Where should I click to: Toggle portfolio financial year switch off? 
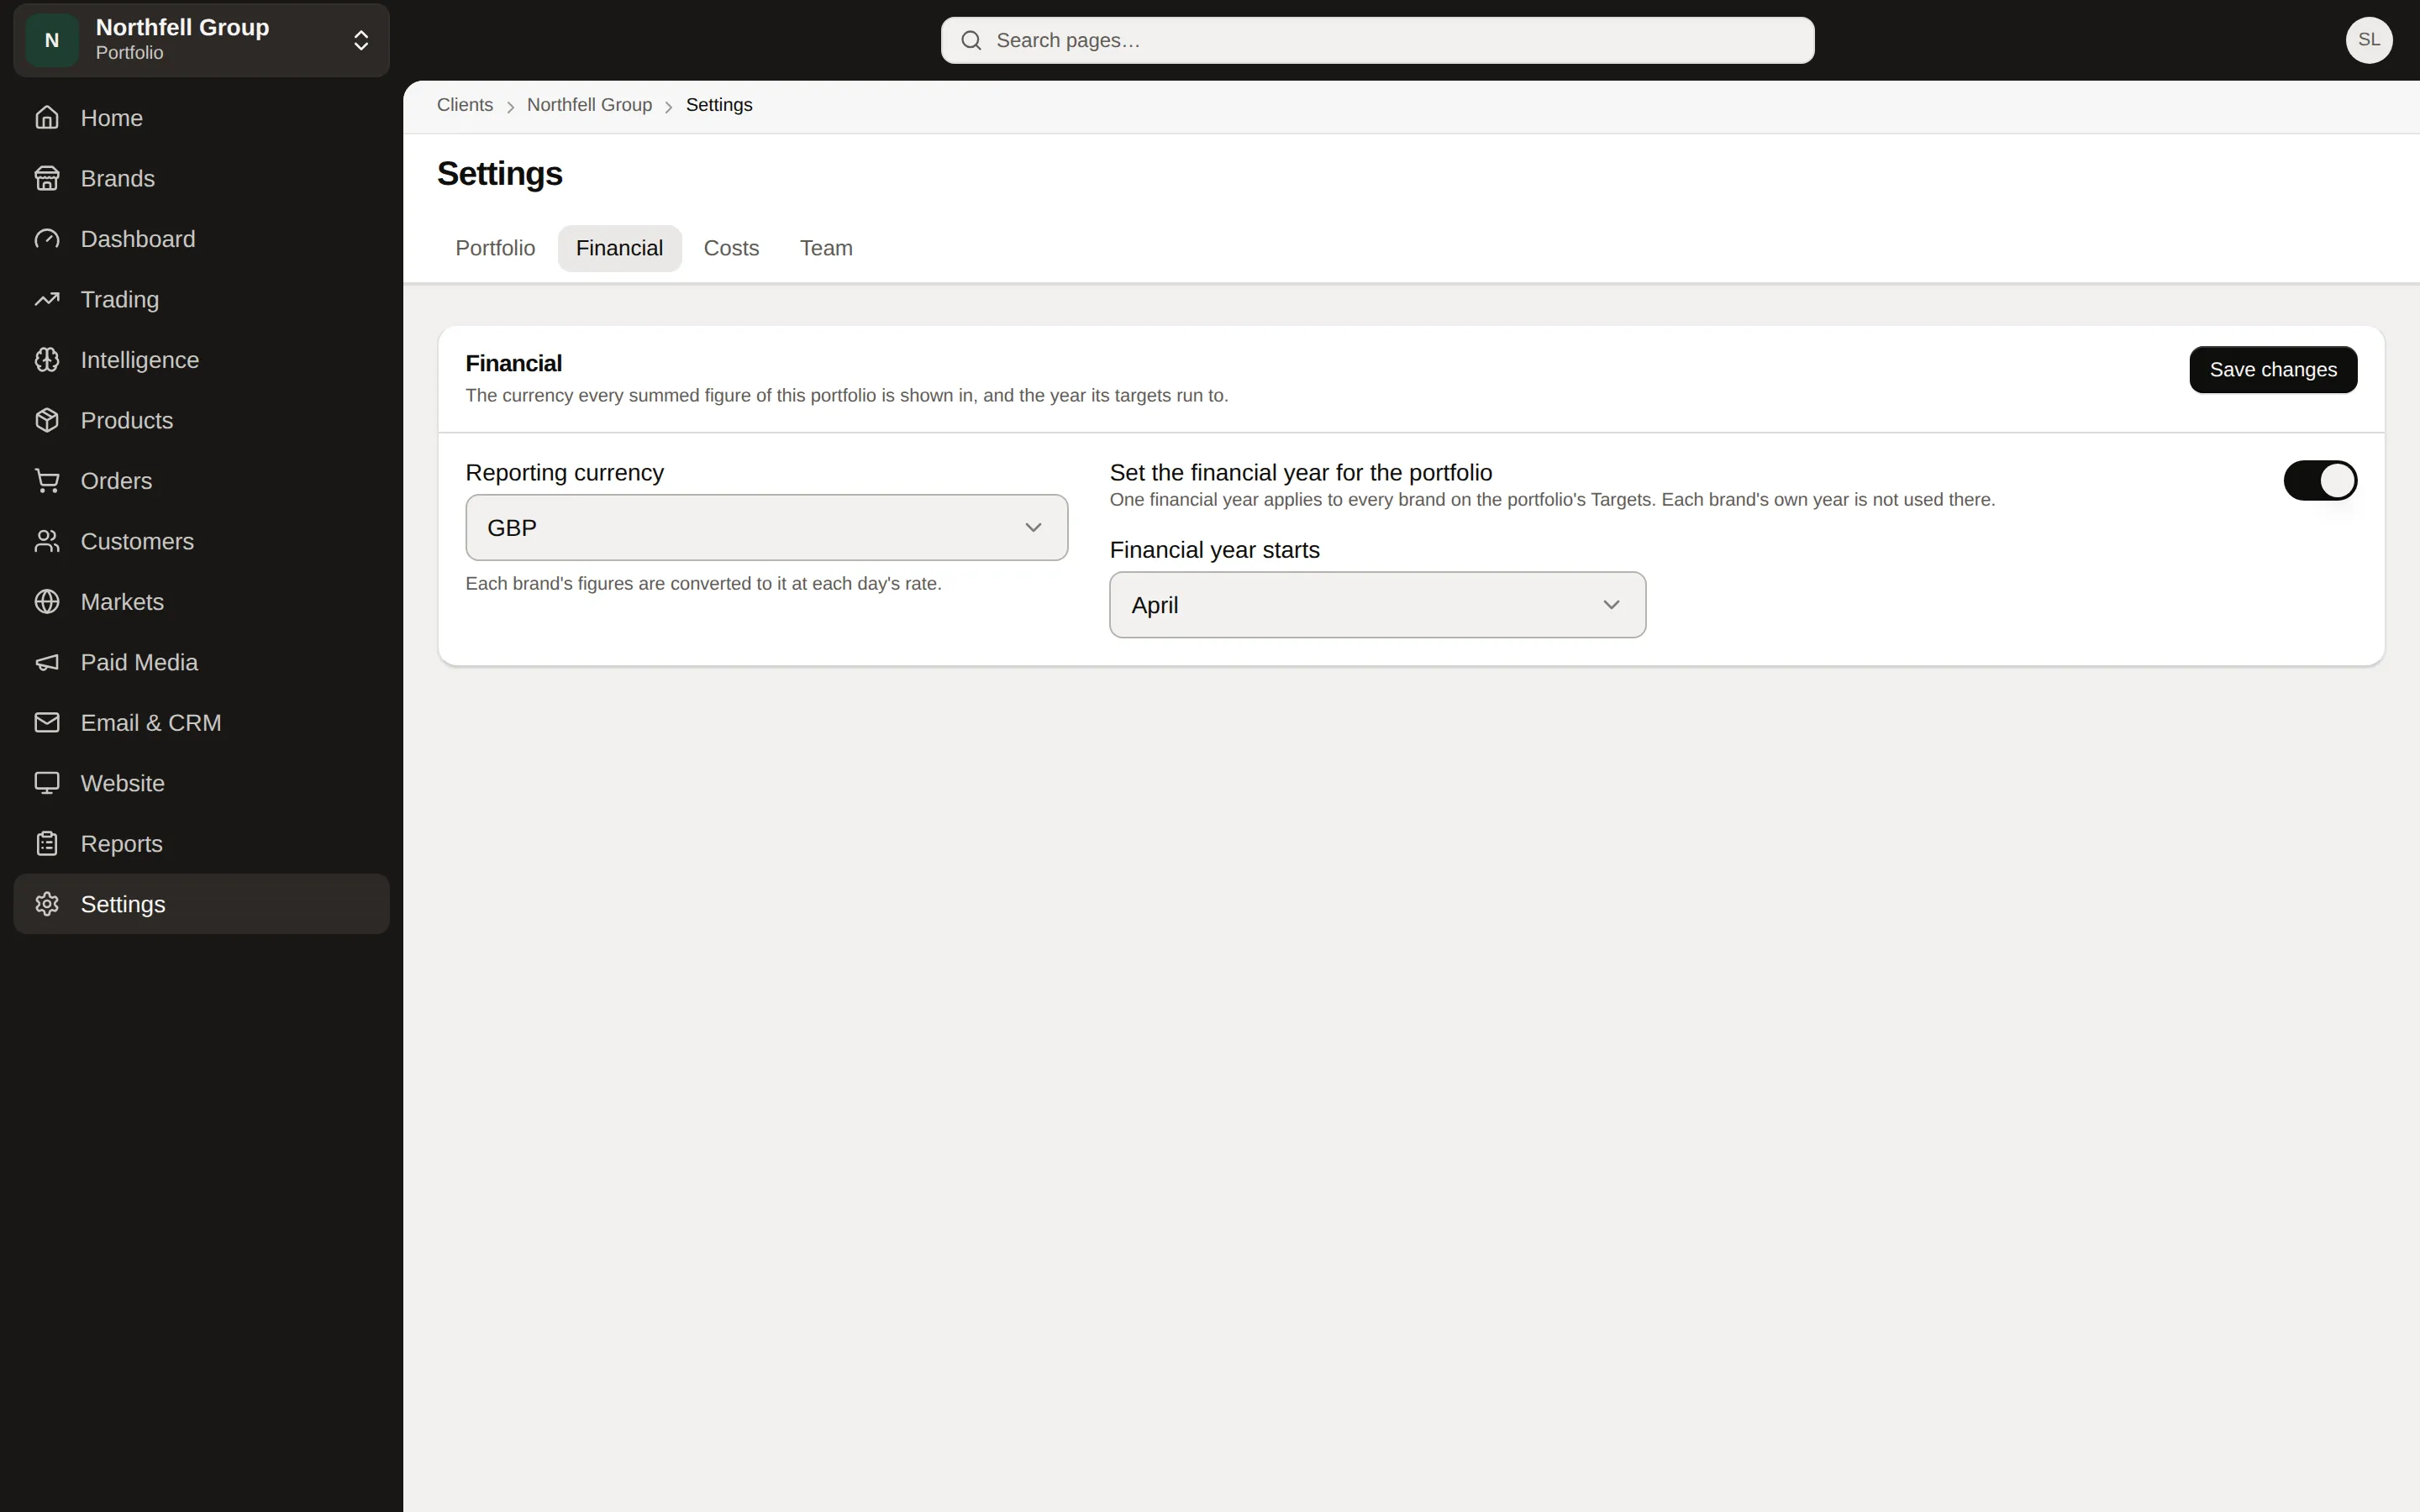(x=2320, y=481)
